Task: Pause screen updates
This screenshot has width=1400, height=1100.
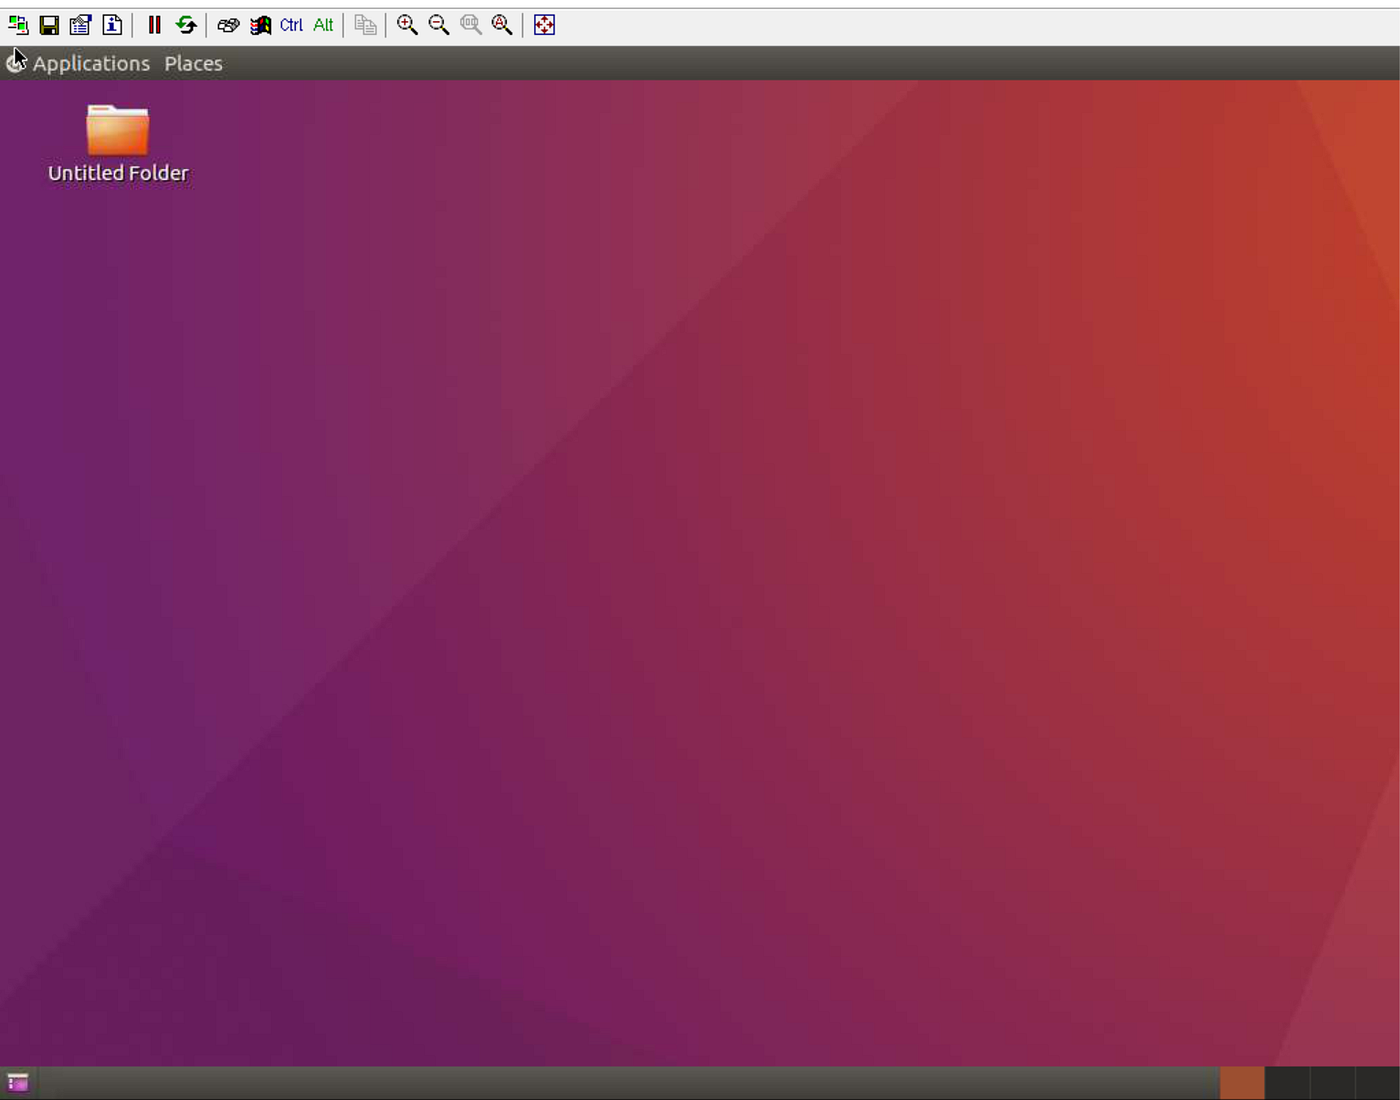Action: [x=155, y=25]
